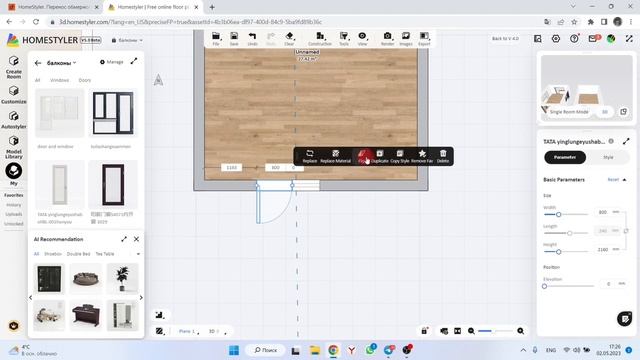Undo the last action

252,39
